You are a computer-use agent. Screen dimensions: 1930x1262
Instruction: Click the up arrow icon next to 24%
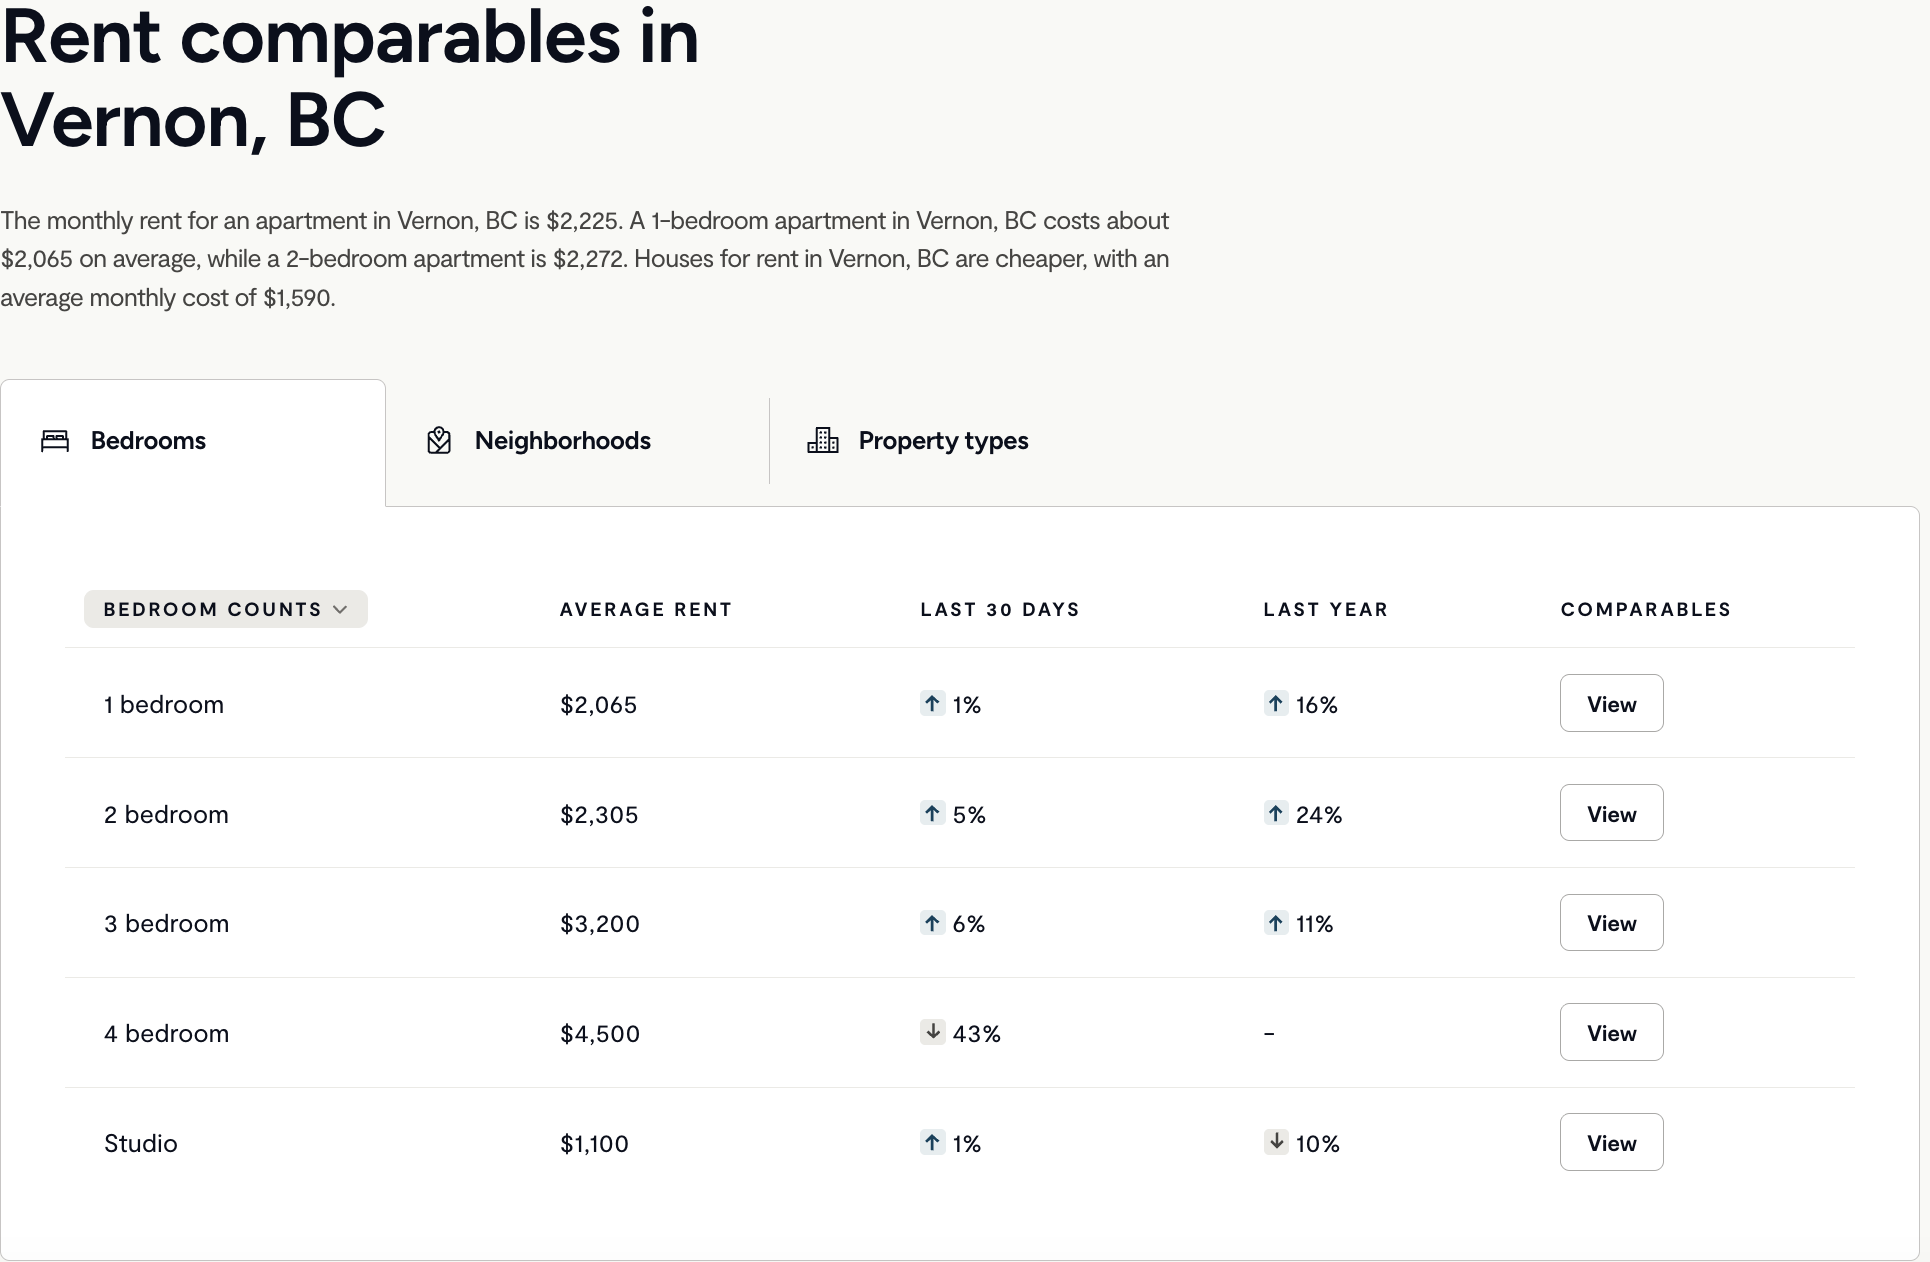(1275, 814)
